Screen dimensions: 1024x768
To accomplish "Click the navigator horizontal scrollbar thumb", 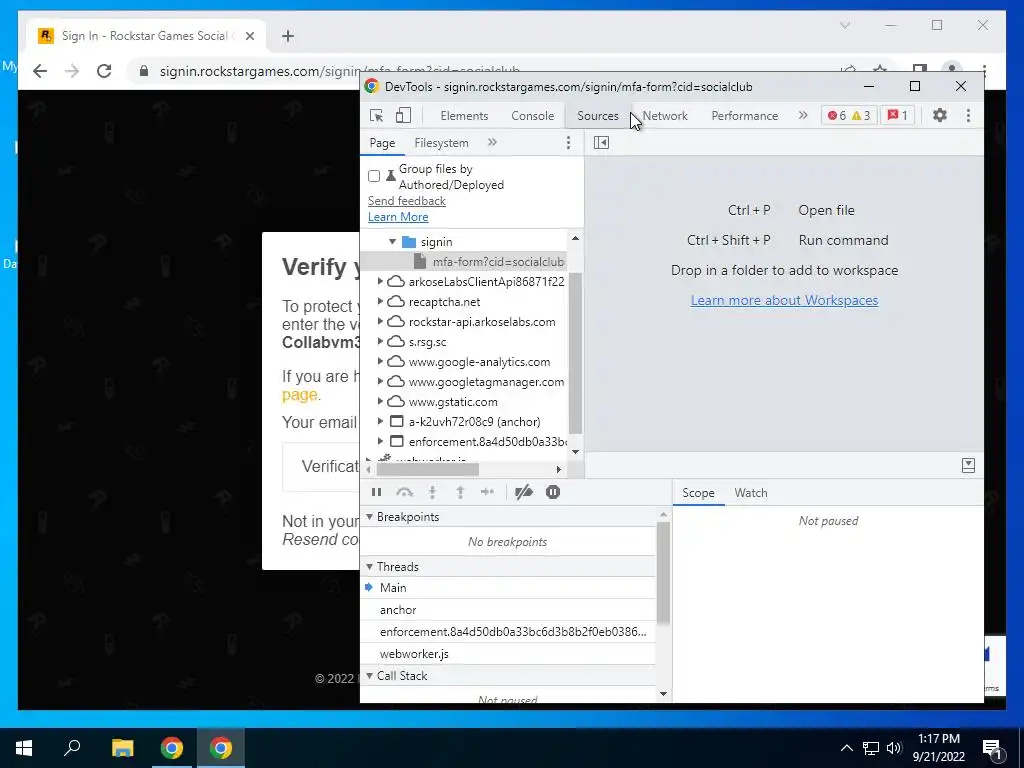I will coord(428,469).
